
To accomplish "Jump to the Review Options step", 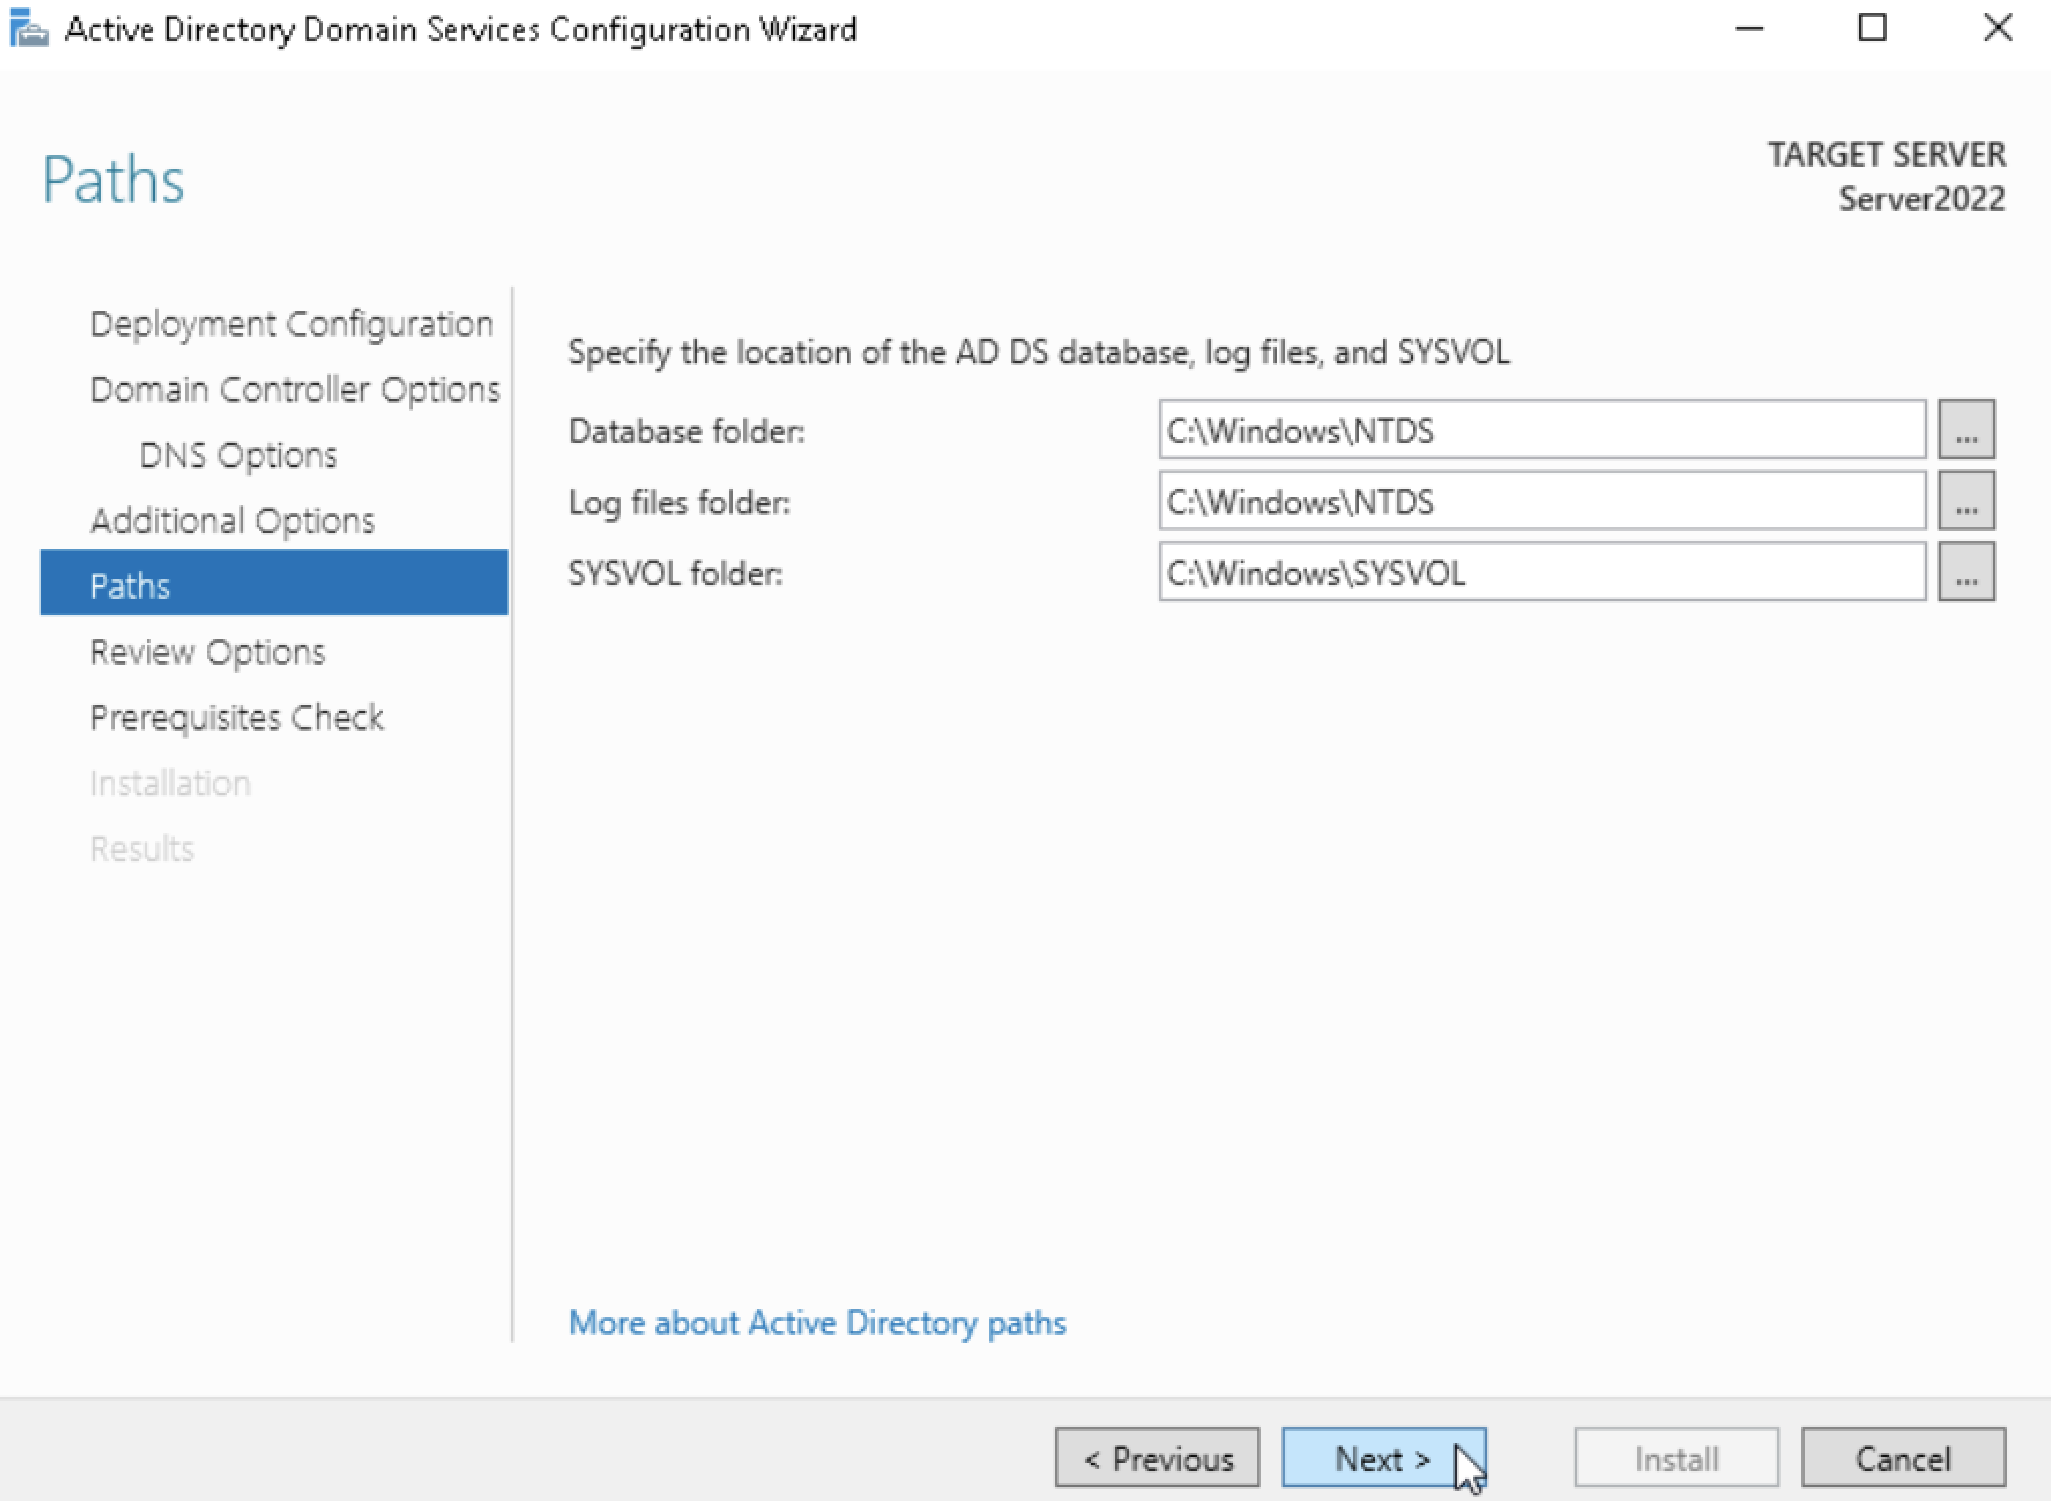I will tap(207, 652).
